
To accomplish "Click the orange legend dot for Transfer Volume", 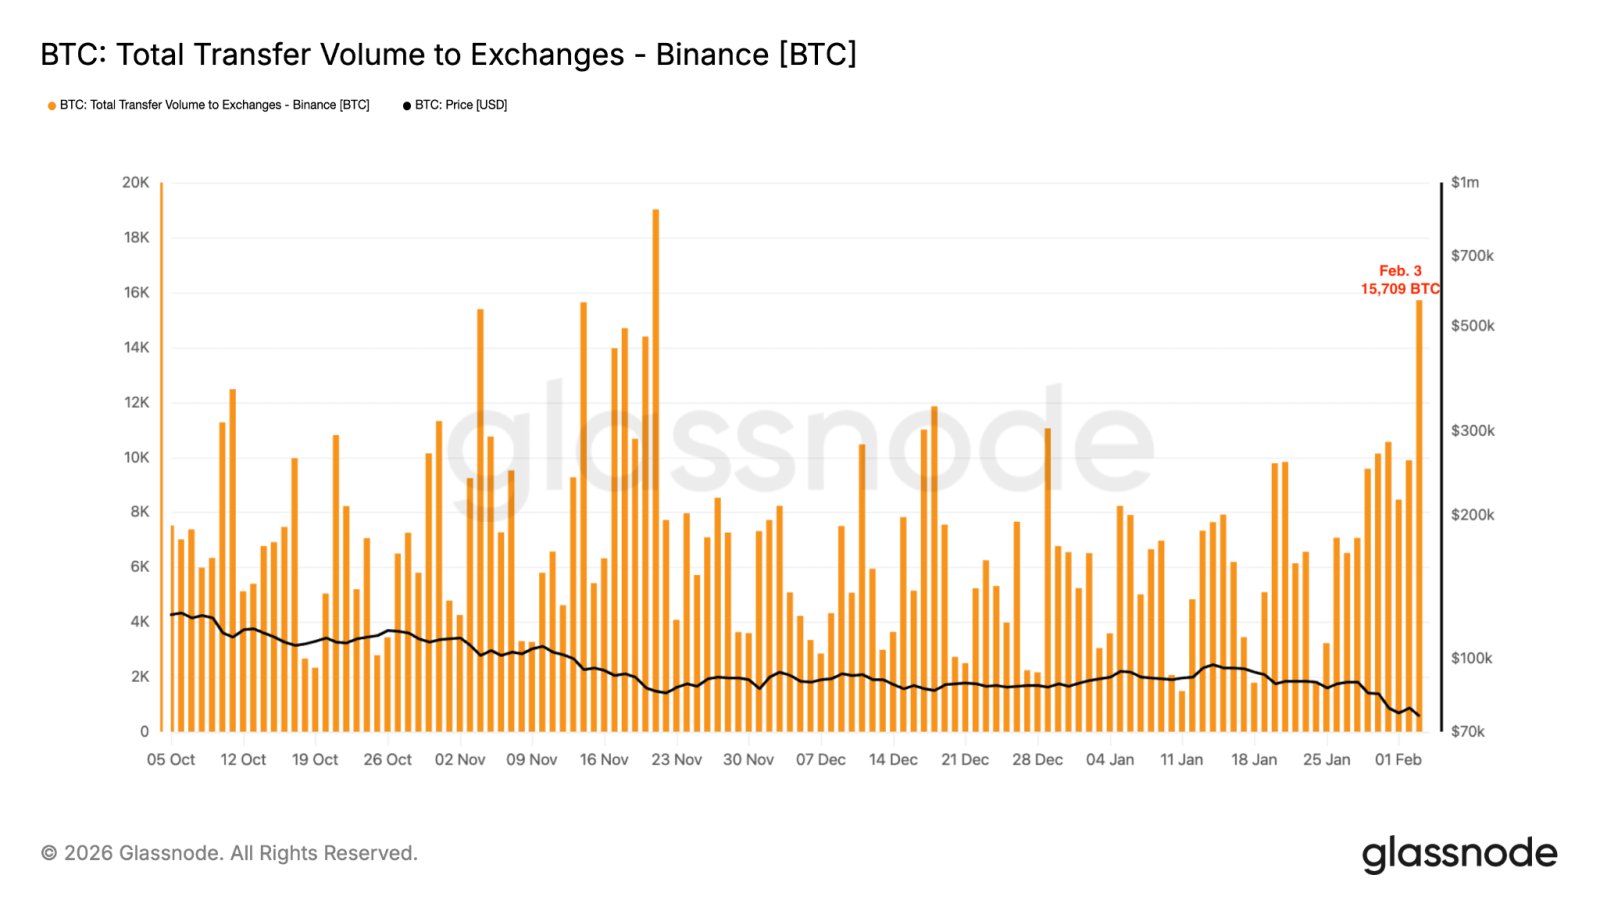I will point(52,106).
